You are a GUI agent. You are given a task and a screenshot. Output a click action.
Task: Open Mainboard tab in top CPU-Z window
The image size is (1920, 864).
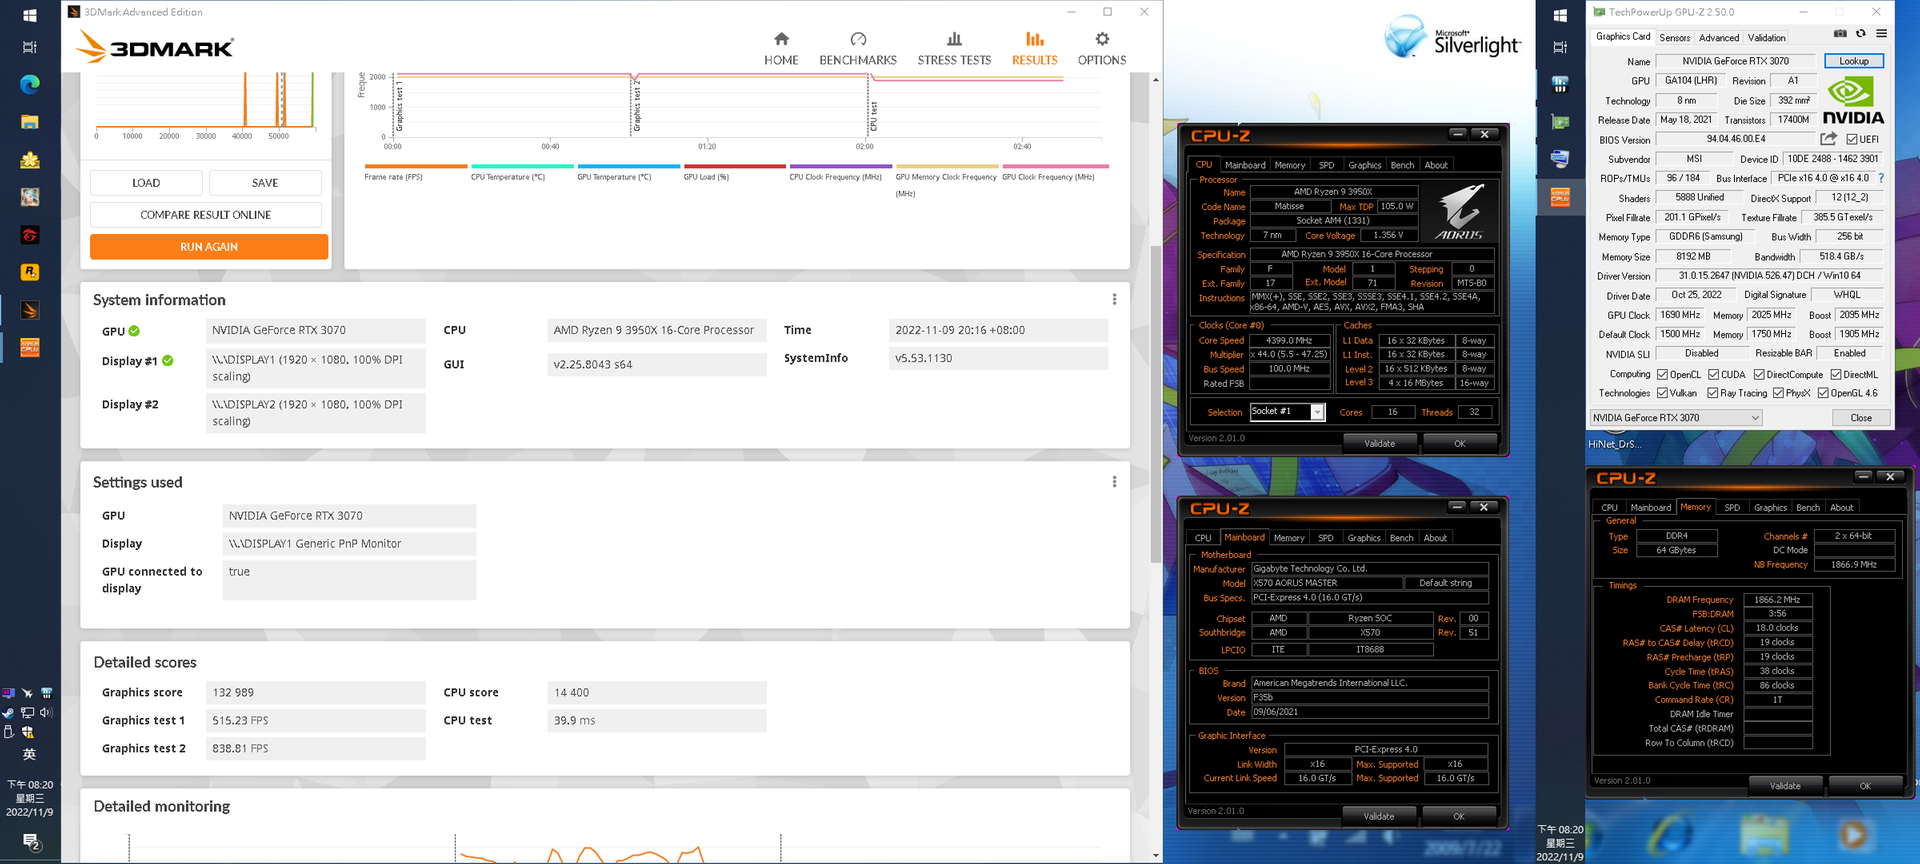point(1245,165)
